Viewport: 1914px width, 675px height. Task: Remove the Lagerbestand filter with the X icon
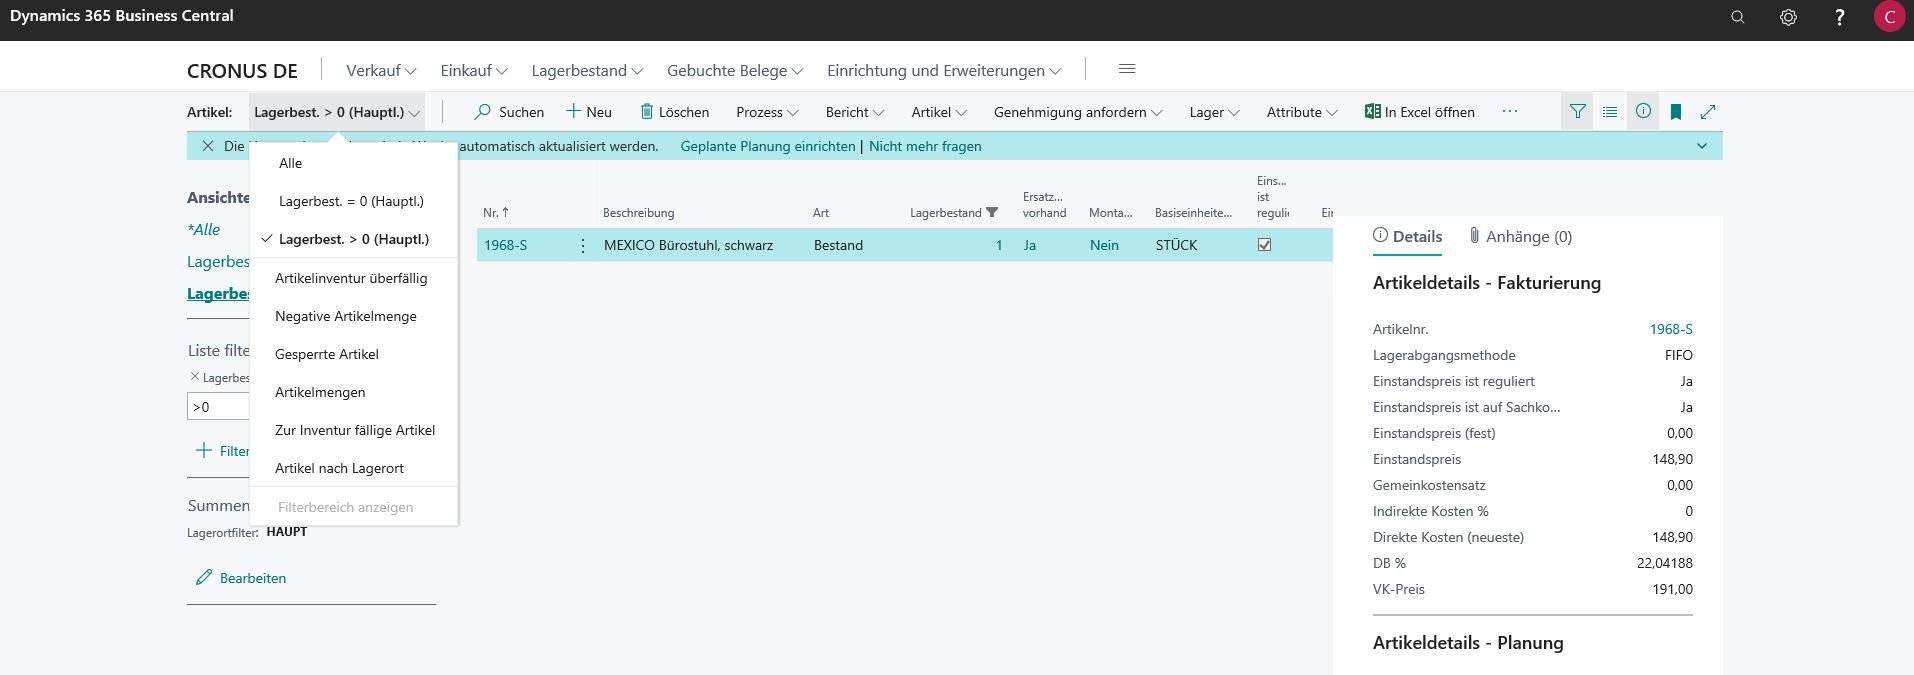pos(194,377)
